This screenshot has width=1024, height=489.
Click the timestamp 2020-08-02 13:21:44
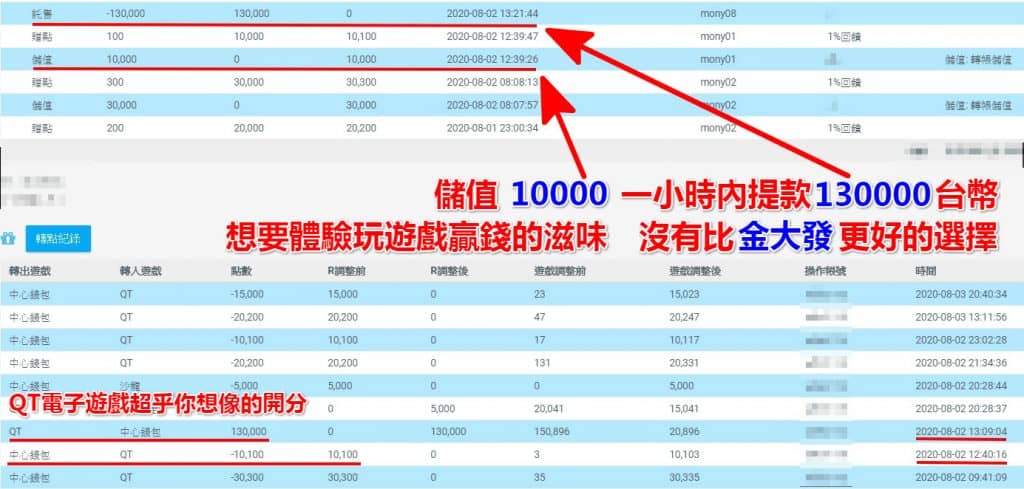tap(493, 14)
